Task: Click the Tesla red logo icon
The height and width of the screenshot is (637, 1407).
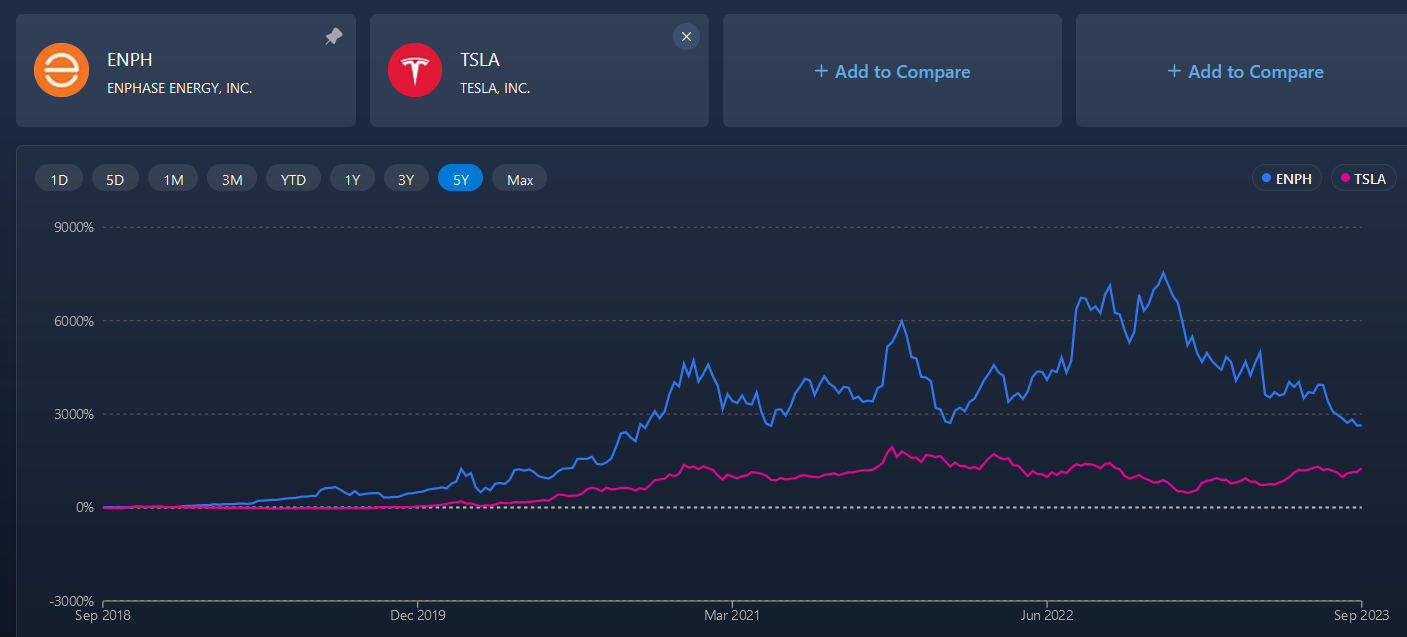Action: pos(415,71)
